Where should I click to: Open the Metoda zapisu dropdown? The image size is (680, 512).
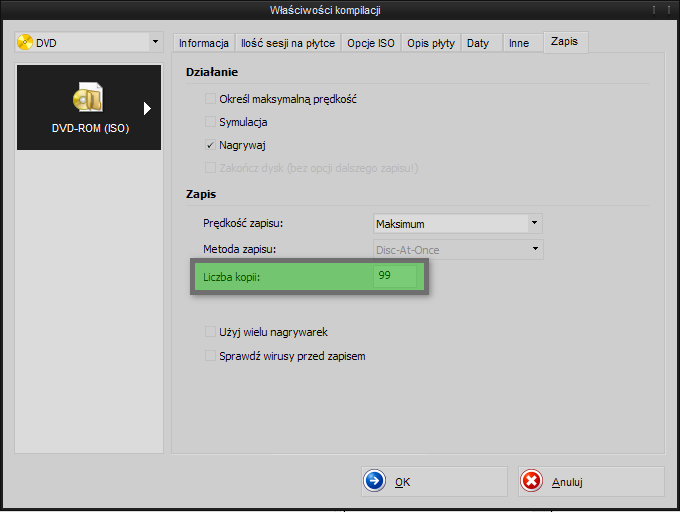(x=458, y=250)
